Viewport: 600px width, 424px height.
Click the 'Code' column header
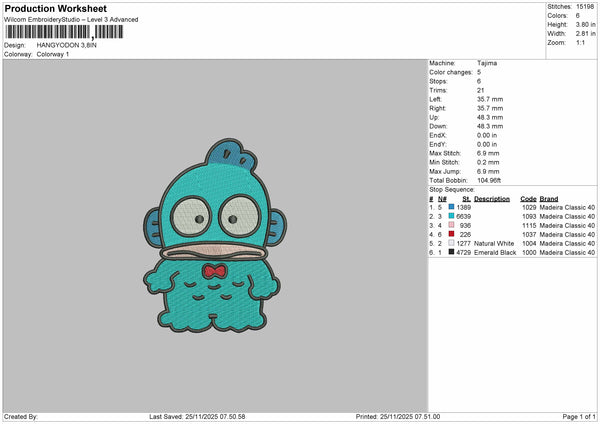pyautogui.click(x=528, y=199)
